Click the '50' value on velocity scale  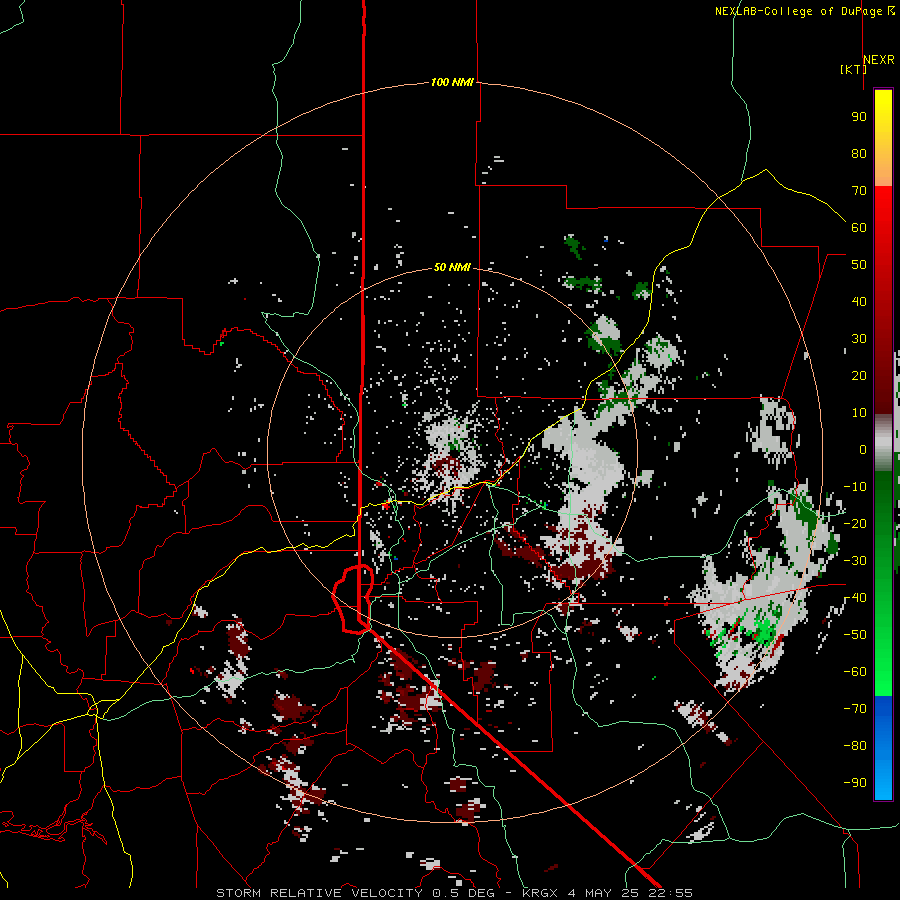(859, 265)
